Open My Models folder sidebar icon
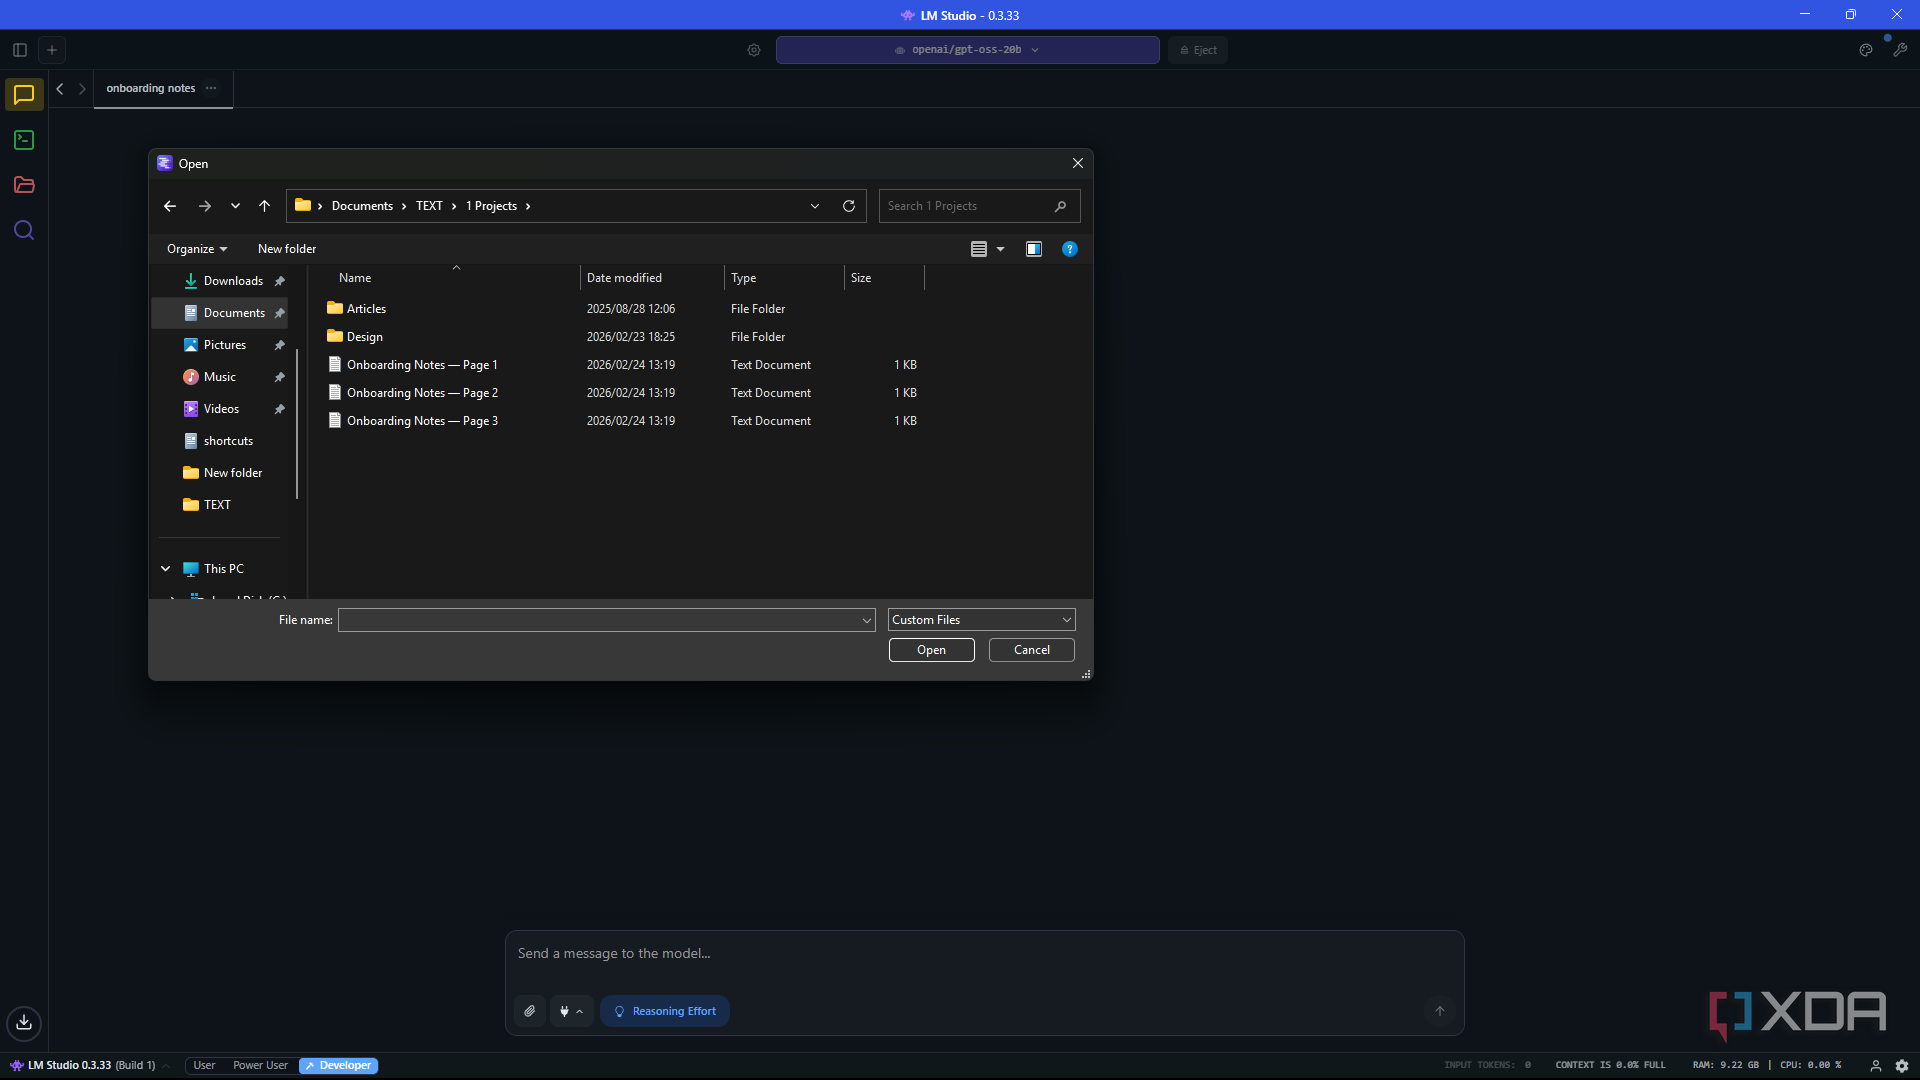This screenshot has width=1920, height=1080. (x=24, y=185)
